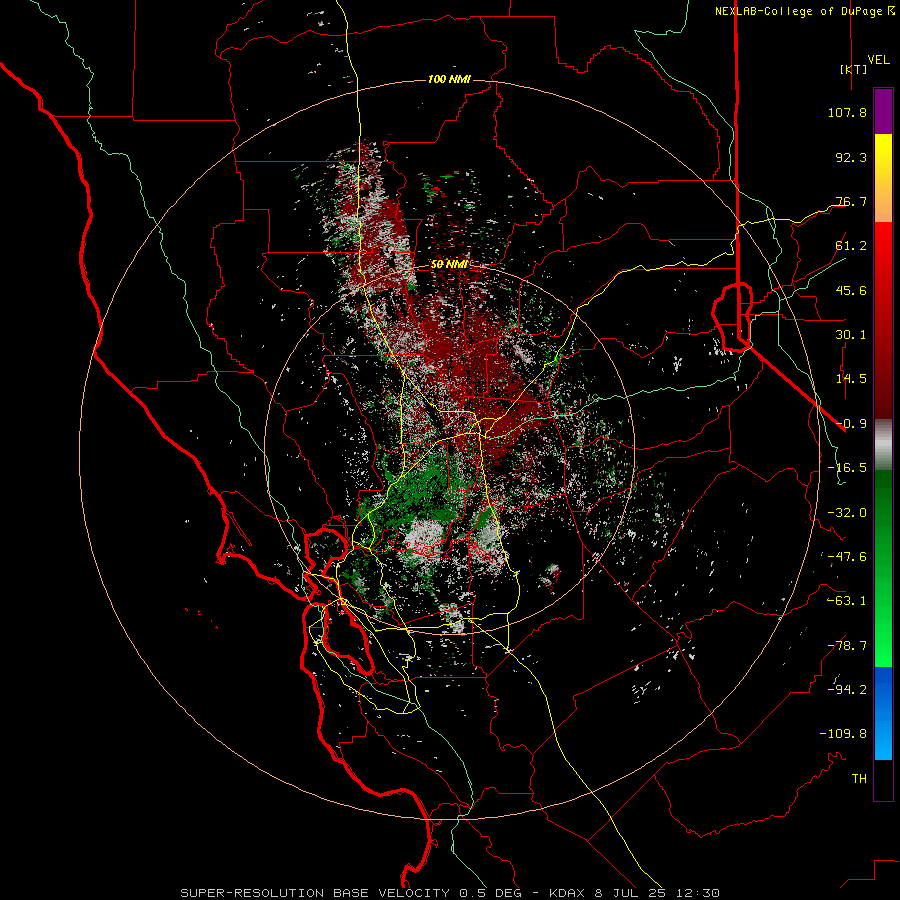Select the 14.5 legend value
900x900 pixels.
coord(851,379)
